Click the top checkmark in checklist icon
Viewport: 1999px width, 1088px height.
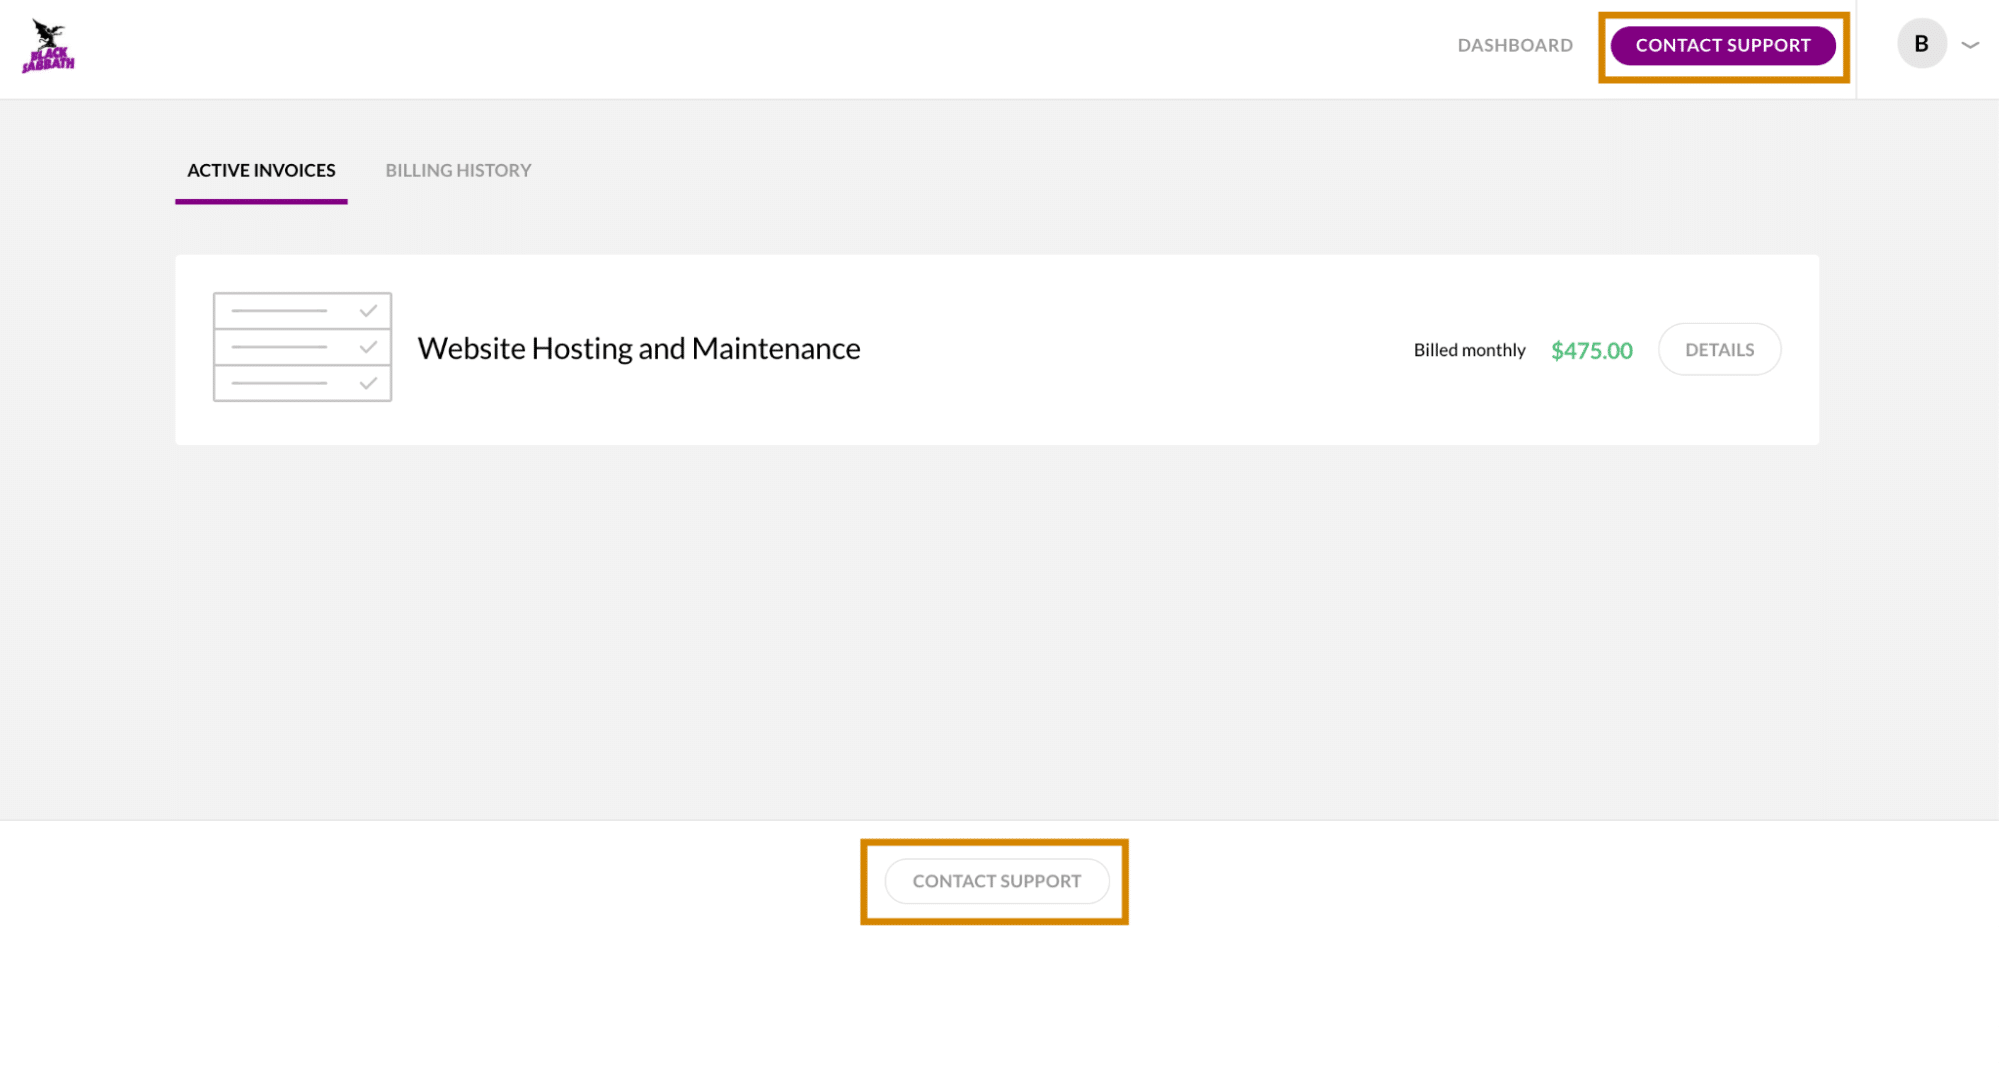[368, 311]
